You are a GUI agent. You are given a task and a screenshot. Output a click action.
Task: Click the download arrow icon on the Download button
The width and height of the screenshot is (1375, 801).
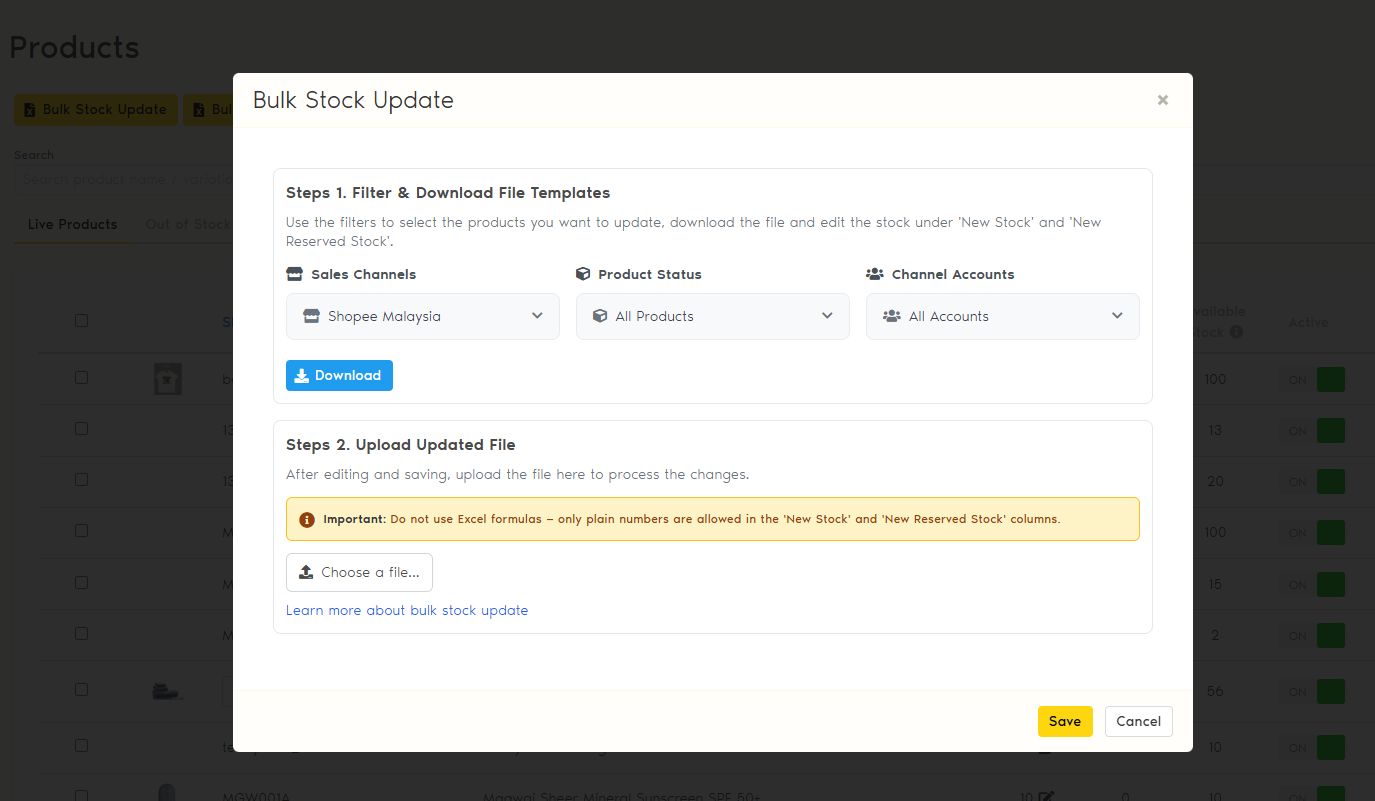pyautogui.click(x=302, y=375)
